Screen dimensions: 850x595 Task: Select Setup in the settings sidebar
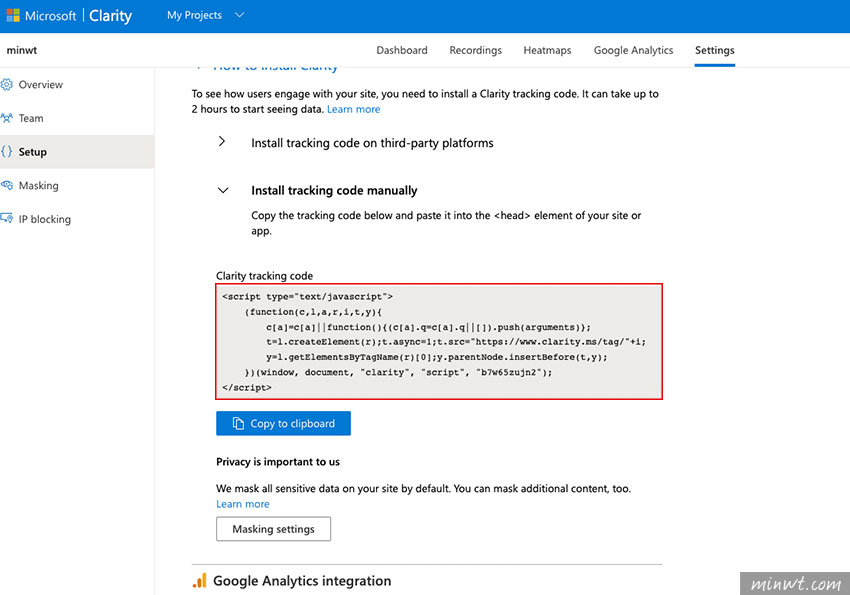pyautogui.click(x=77, y=152)
